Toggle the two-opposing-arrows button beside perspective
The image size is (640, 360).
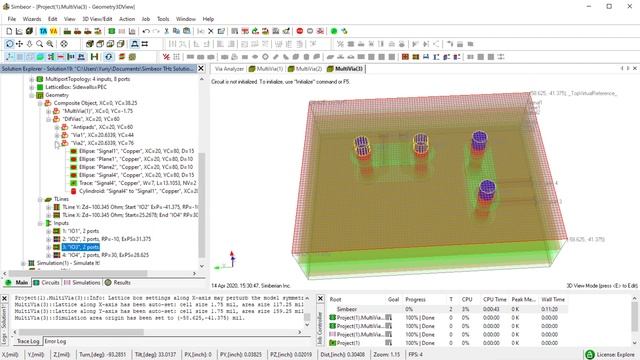[x=145, y=44]
